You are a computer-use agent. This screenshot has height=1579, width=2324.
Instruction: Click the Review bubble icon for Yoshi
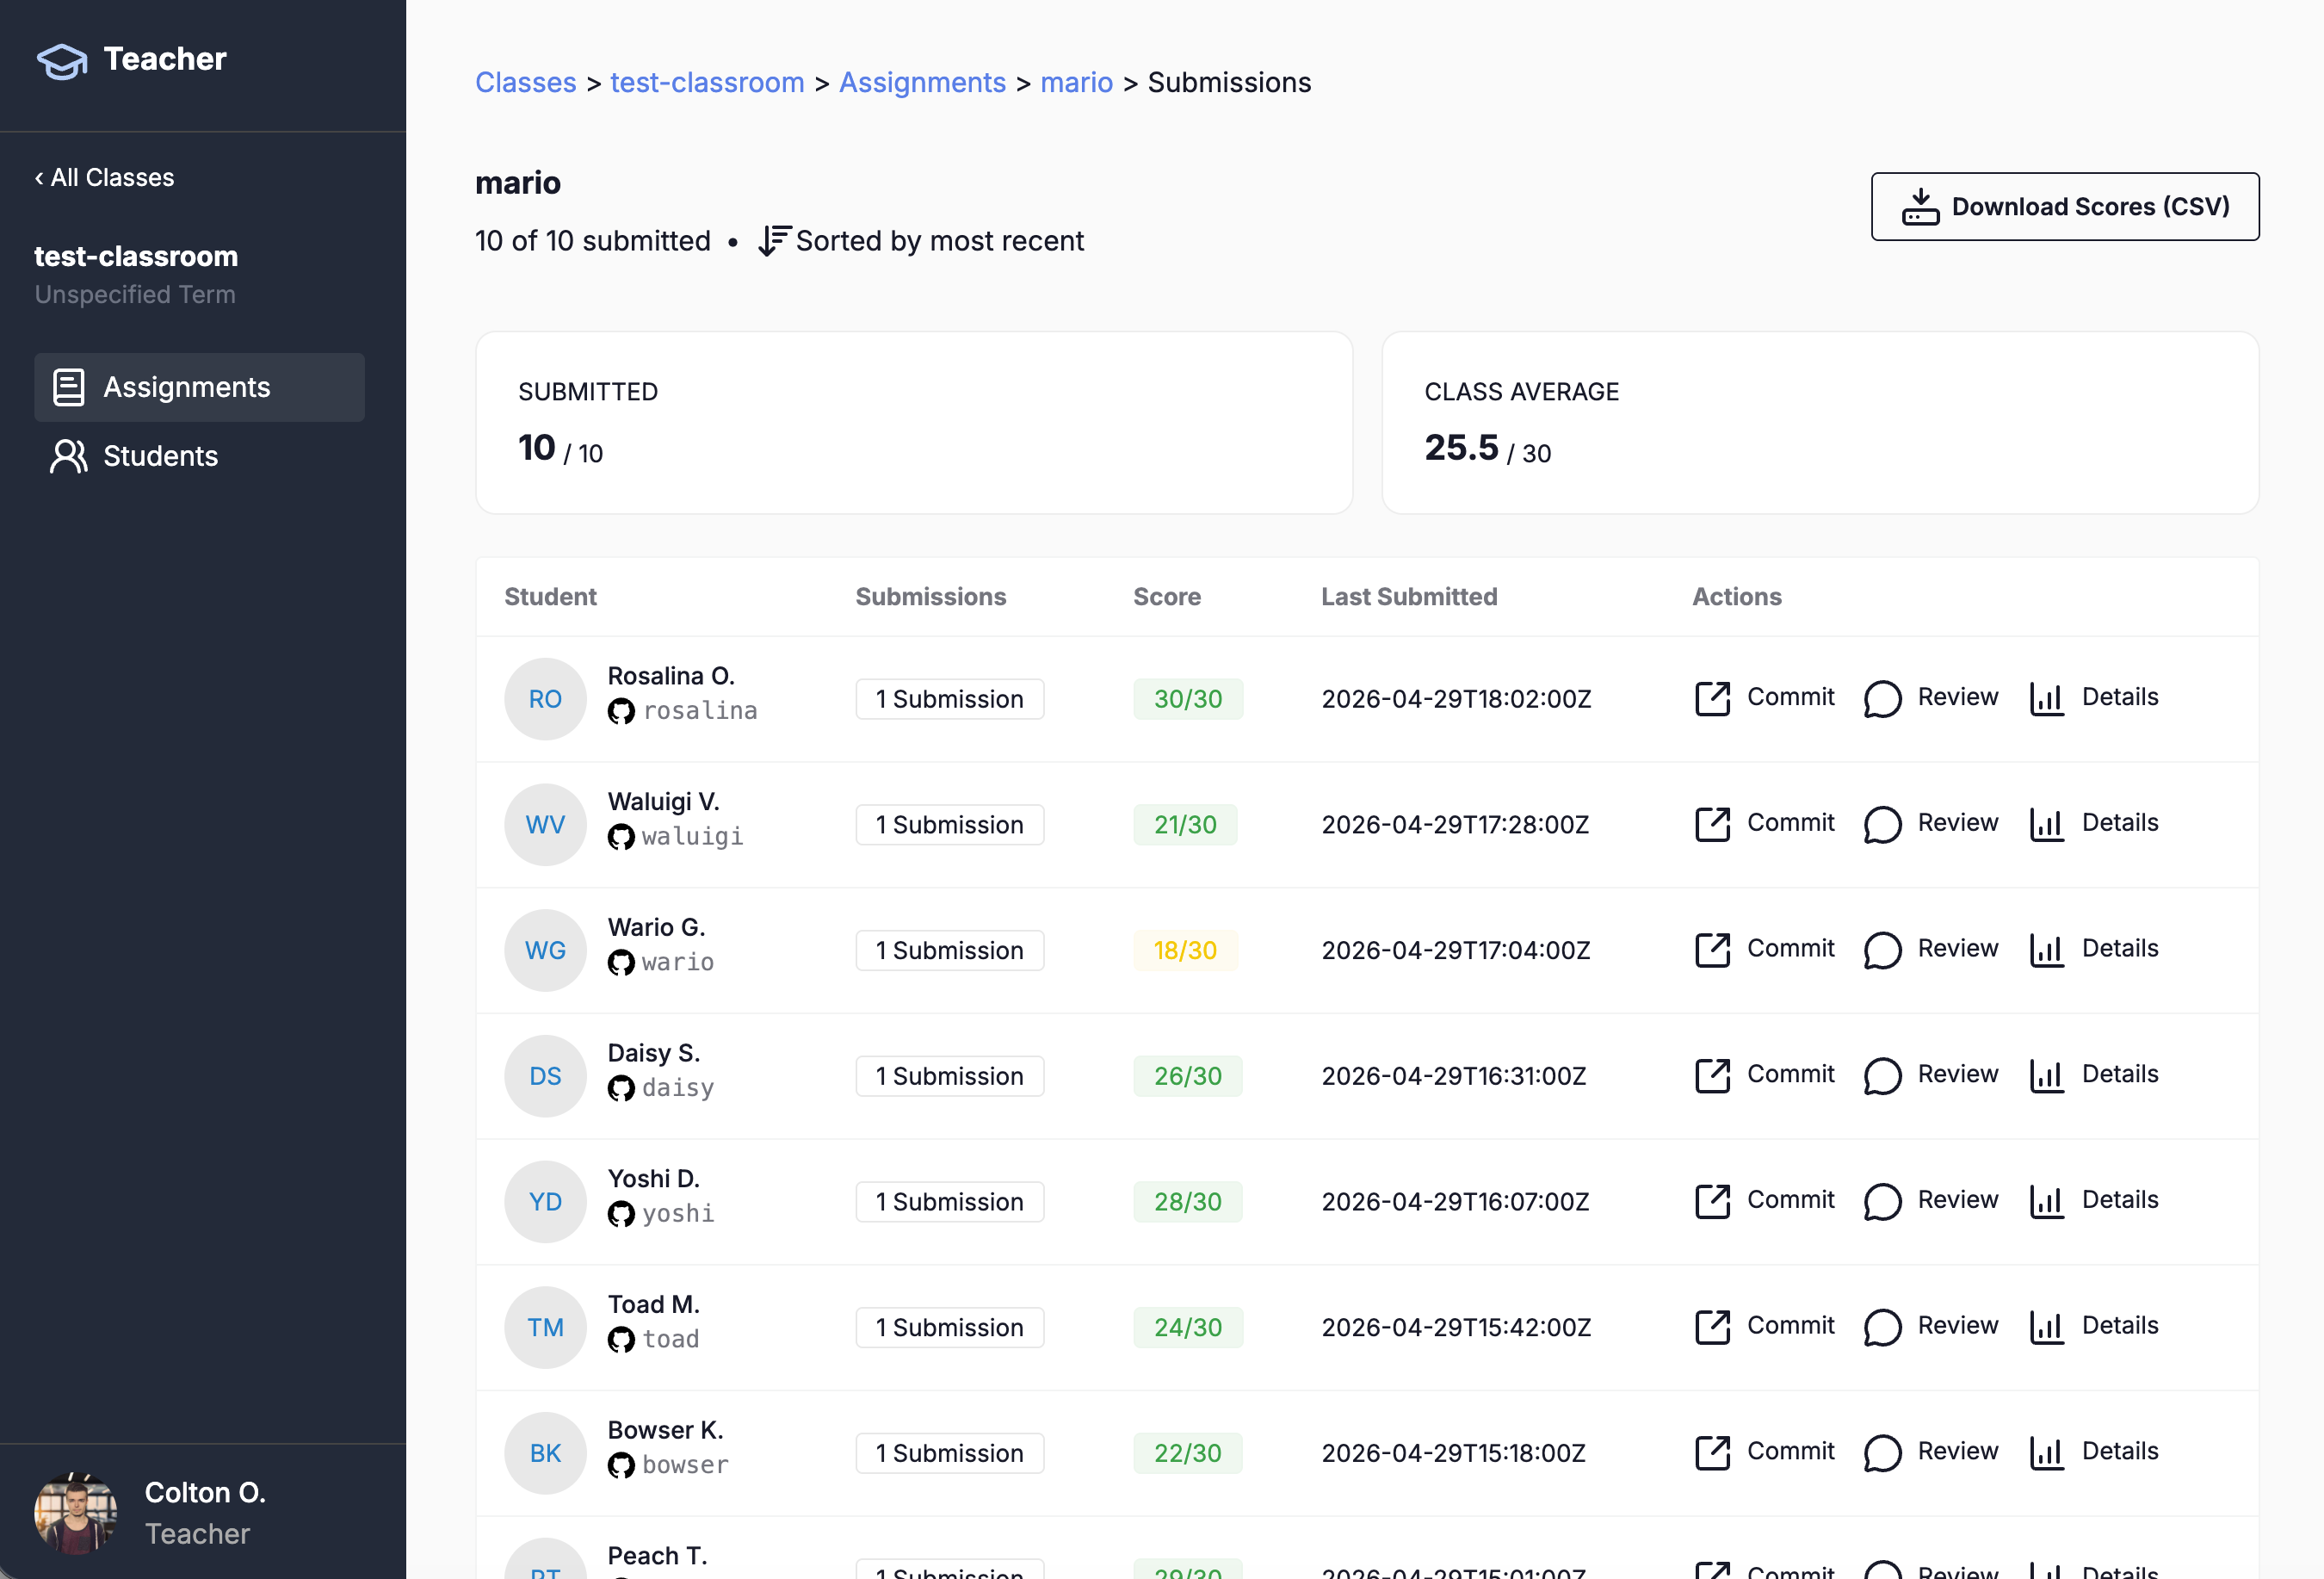[x=1882, y=1201]
